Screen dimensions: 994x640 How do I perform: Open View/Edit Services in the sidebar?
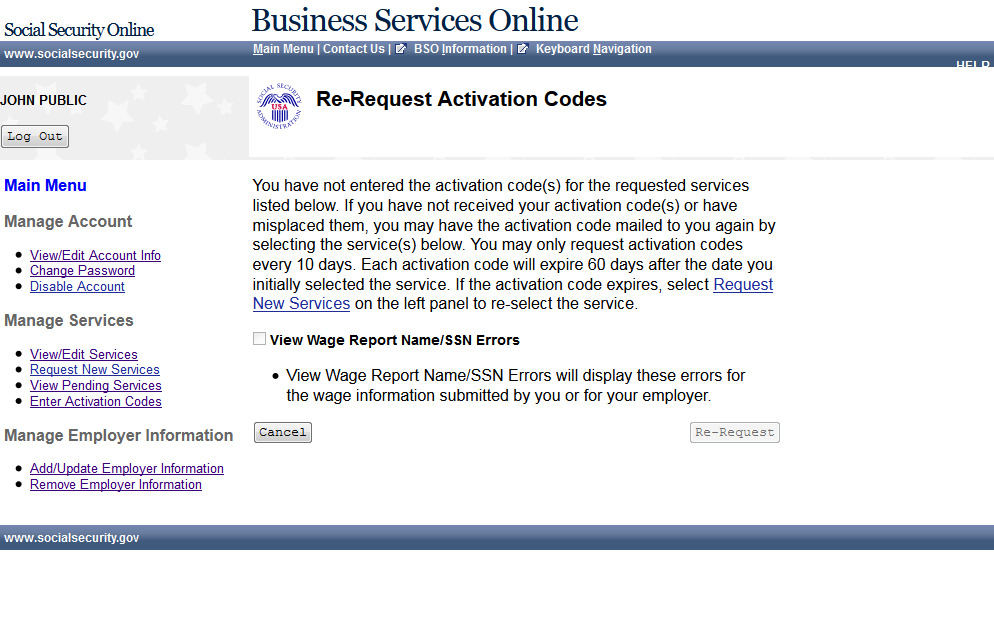pos(84,354)
